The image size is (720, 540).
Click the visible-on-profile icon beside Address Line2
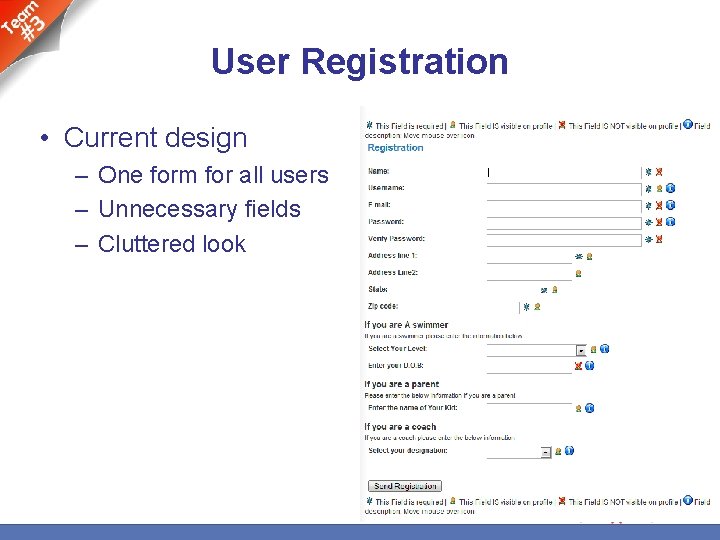579,274
